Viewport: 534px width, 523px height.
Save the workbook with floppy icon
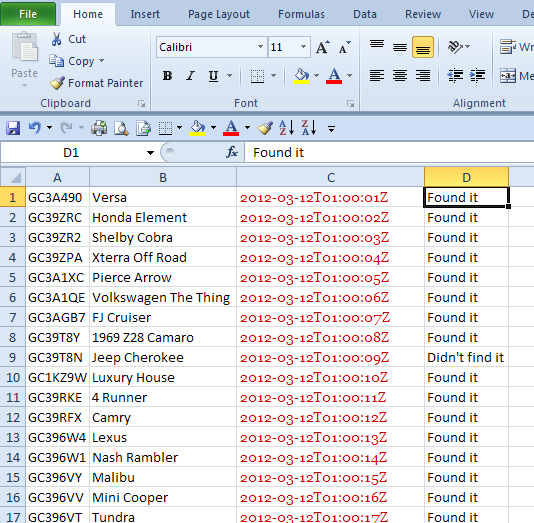click(x=13, y=128)
